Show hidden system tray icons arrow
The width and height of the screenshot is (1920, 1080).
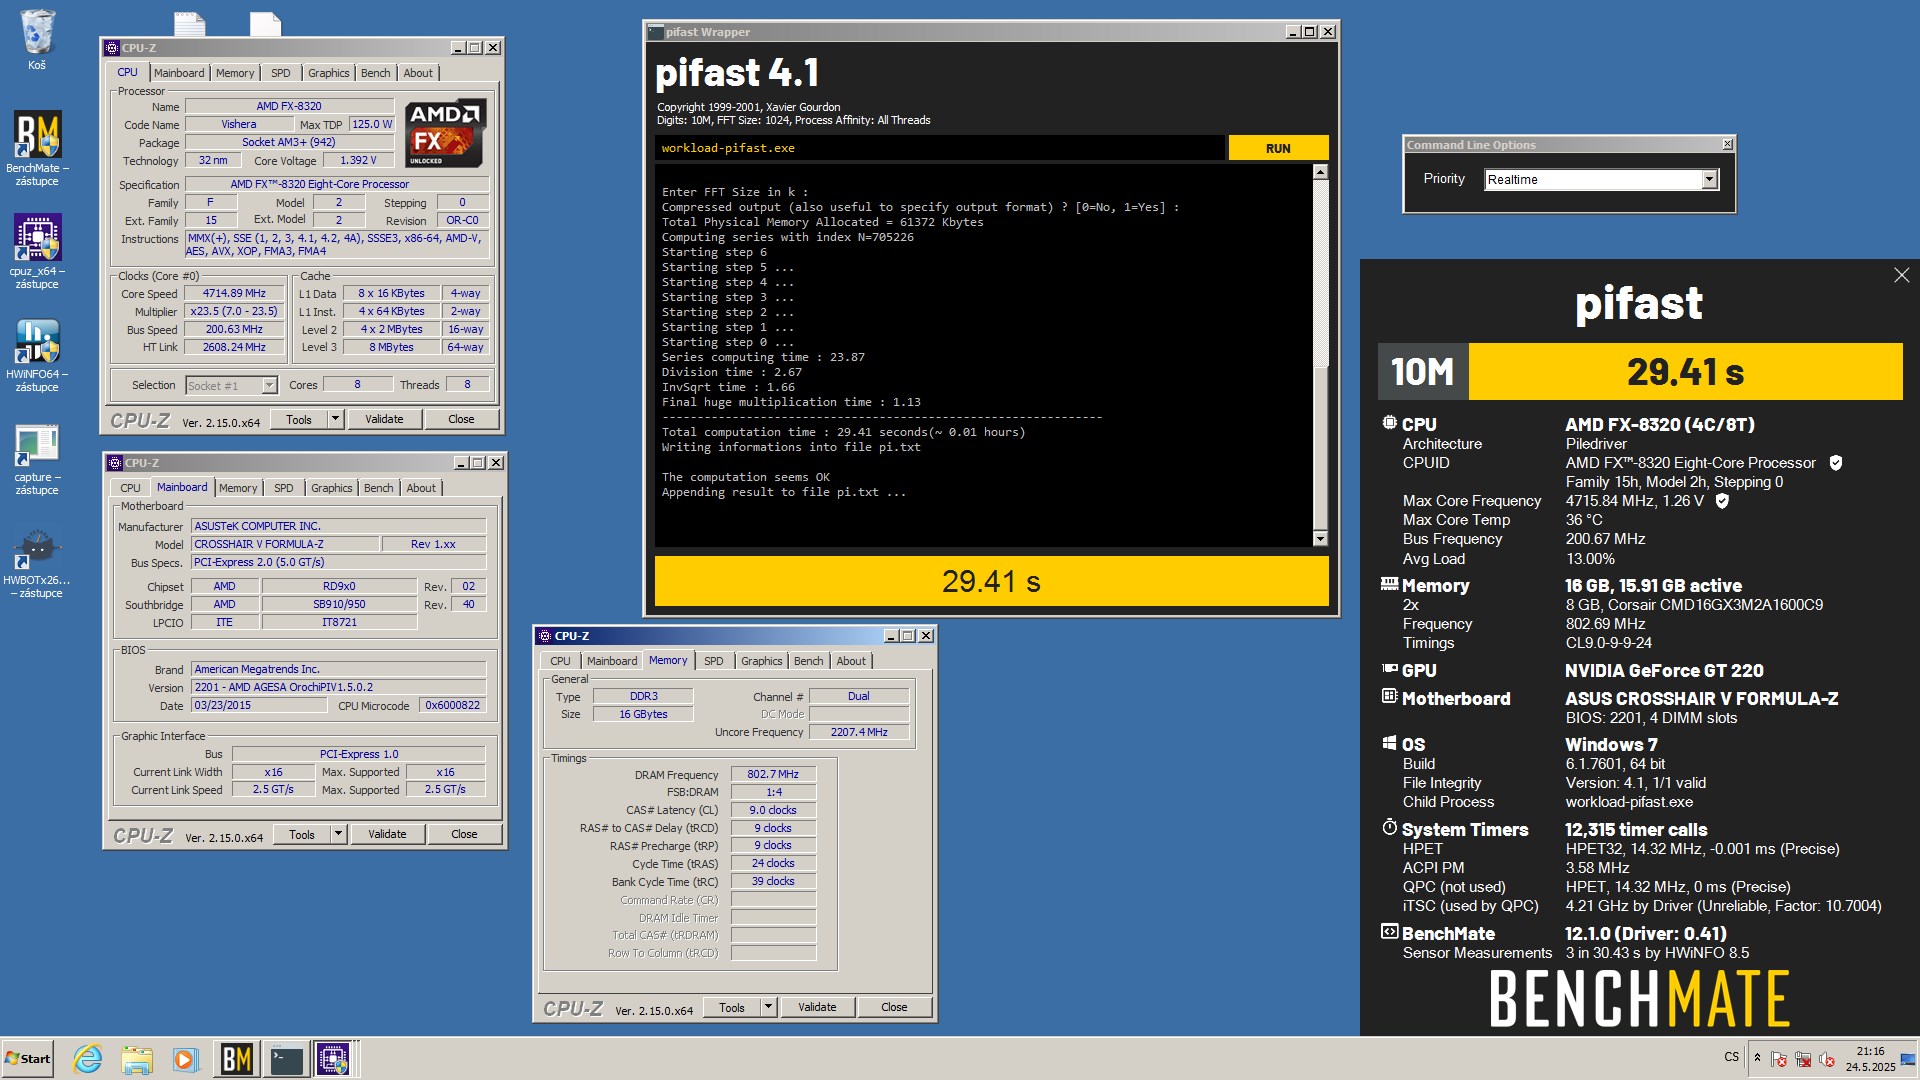pyautogui.click(x=1757, y=1058)
